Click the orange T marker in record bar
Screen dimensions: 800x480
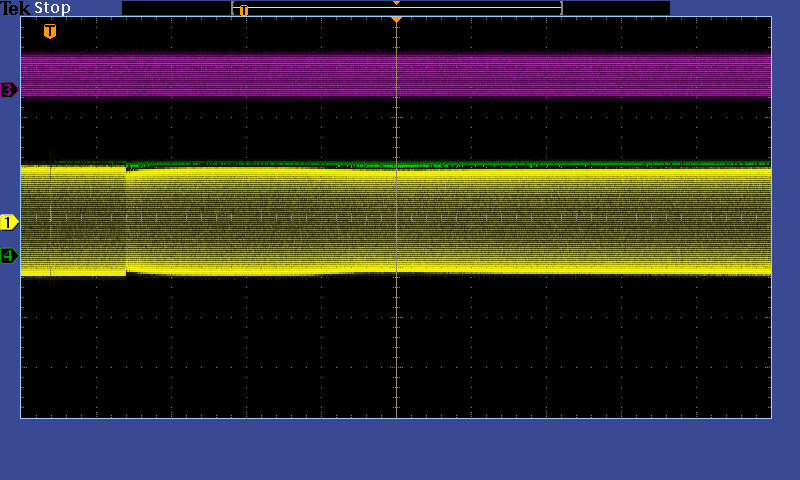point(243,10)
